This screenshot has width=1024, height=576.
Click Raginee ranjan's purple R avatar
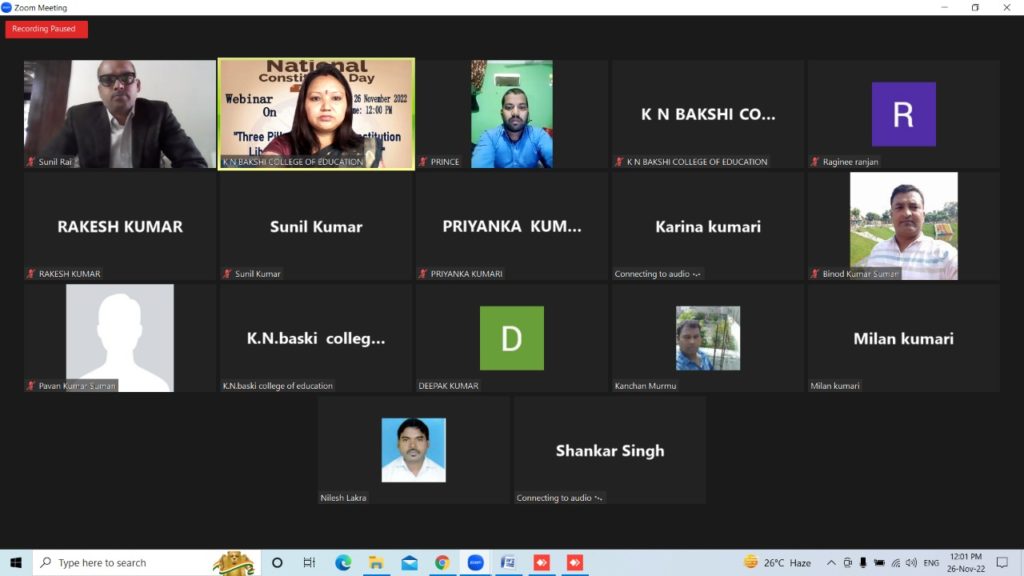[x=903, y=114]
